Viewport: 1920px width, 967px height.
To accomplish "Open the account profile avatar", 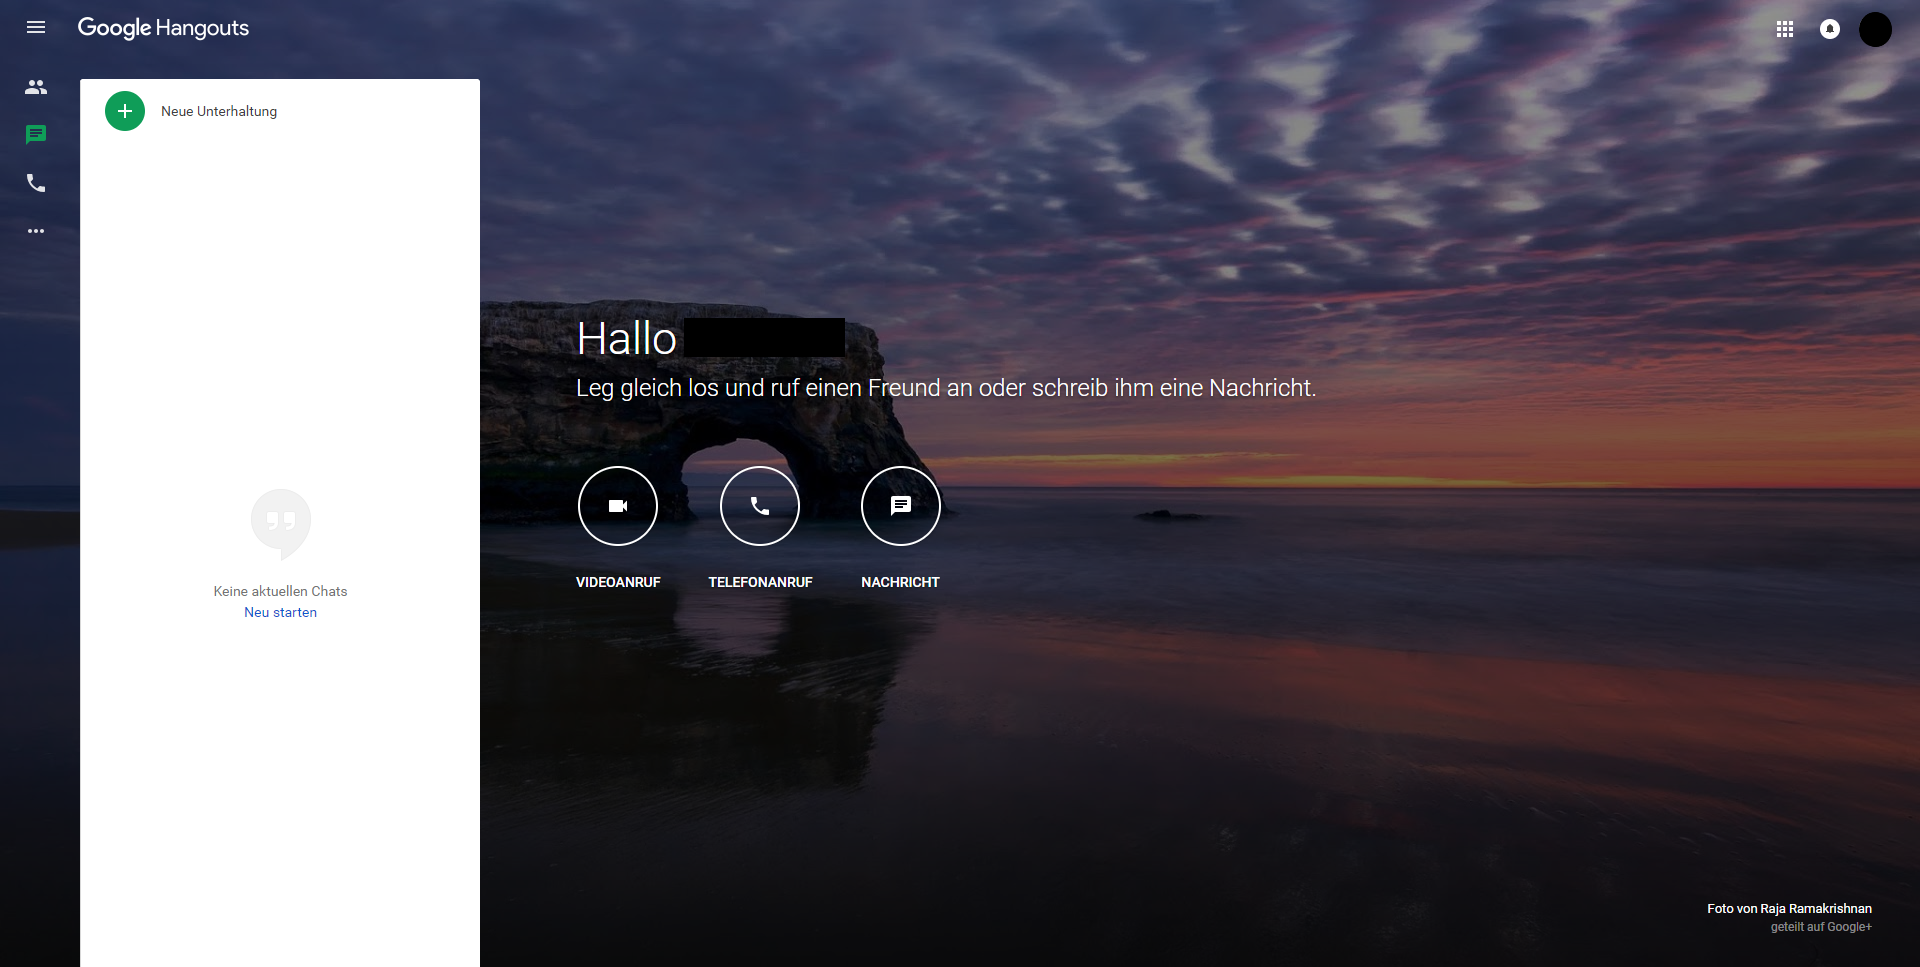I will (1875, 29).
